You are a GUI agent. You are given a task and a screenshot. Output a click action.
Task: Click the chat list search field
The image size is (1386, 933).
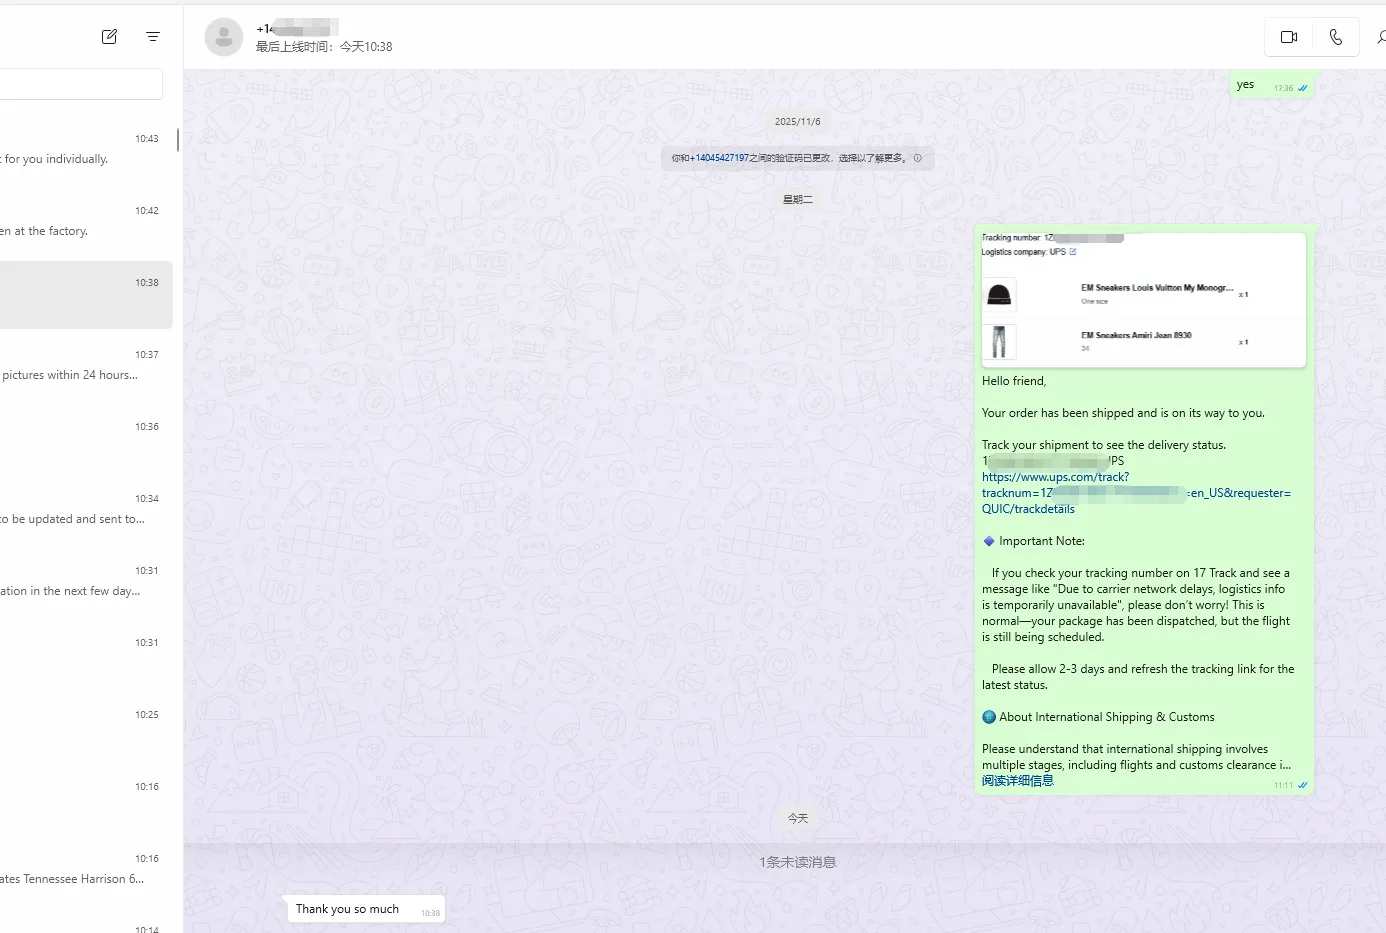click(80, 84)
